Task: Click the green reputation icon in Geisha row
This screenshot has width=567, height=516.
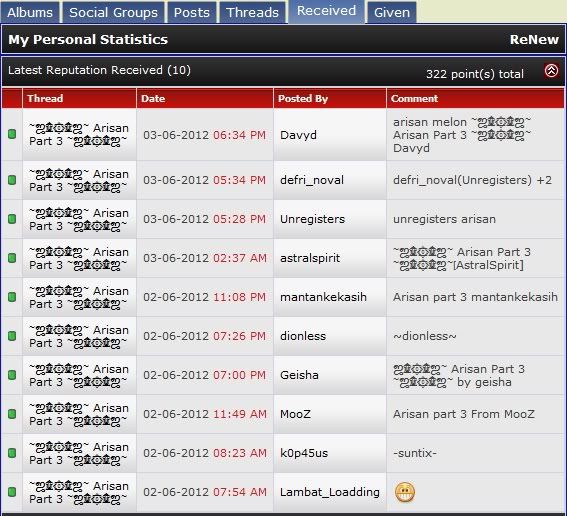Action: coord(12,375)
